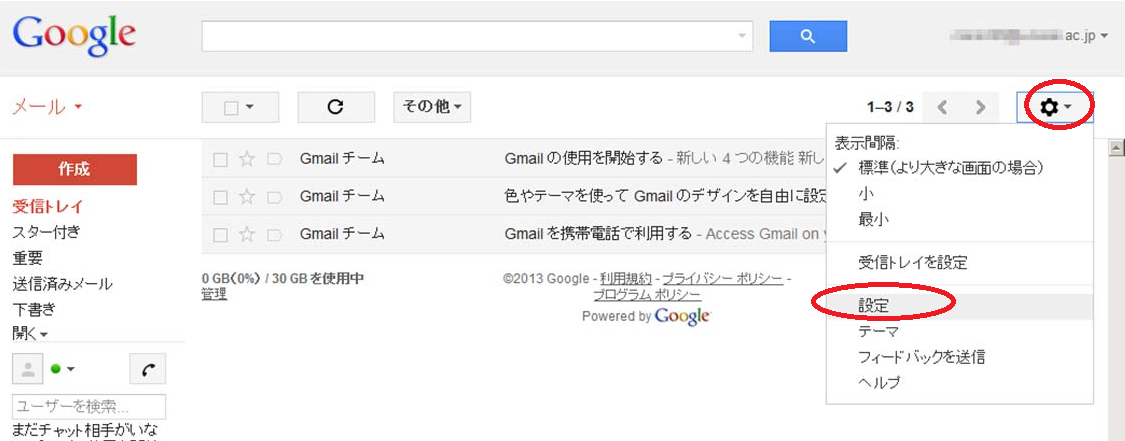Open the 下書き folder
The height and width of the screenshot is (441, 1125).
click(x=34, y=310)
